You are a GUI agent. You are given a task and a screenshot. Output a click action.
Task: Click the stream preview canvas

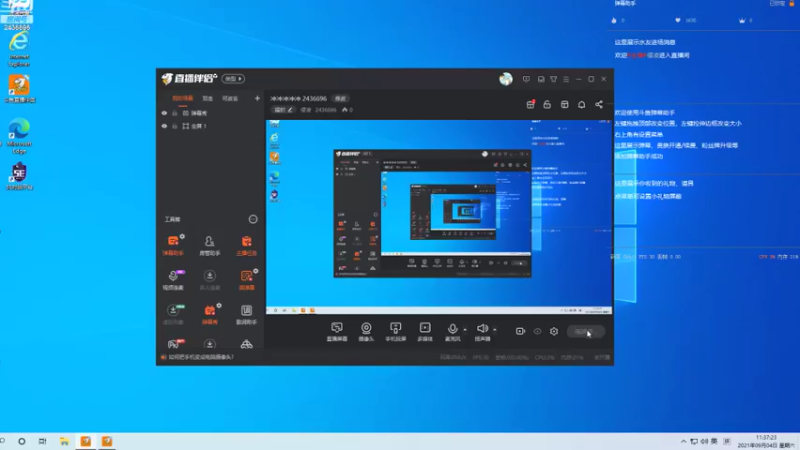click(439, 217)
